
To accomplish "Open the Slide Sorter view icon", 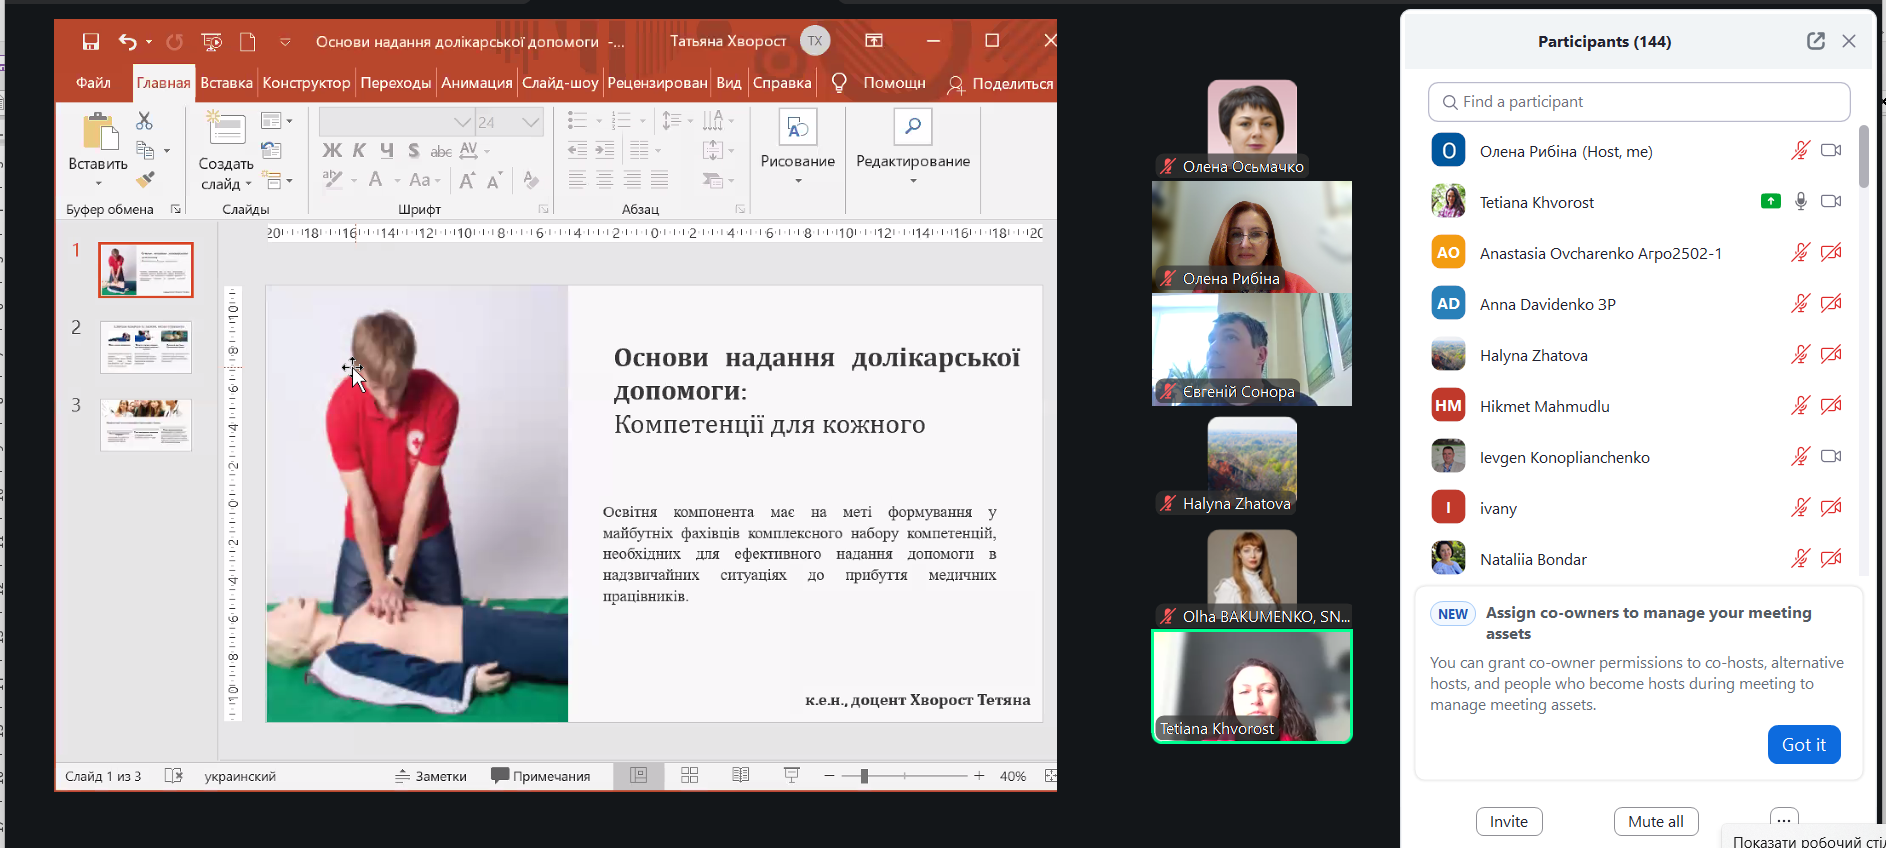I will pyautogui.click(x=689, y=776).
